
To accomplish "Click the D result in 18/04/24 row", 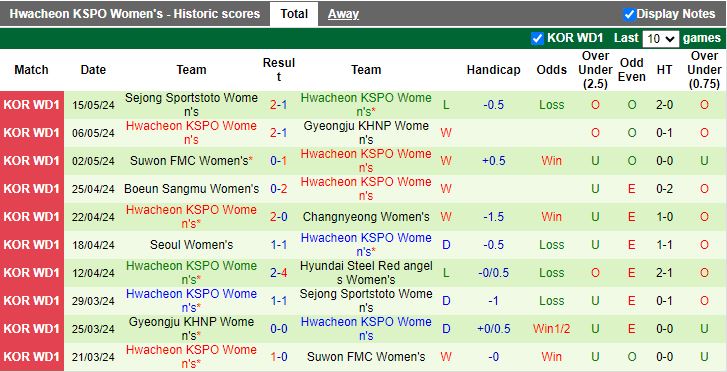I will click(x=446, y=245).
